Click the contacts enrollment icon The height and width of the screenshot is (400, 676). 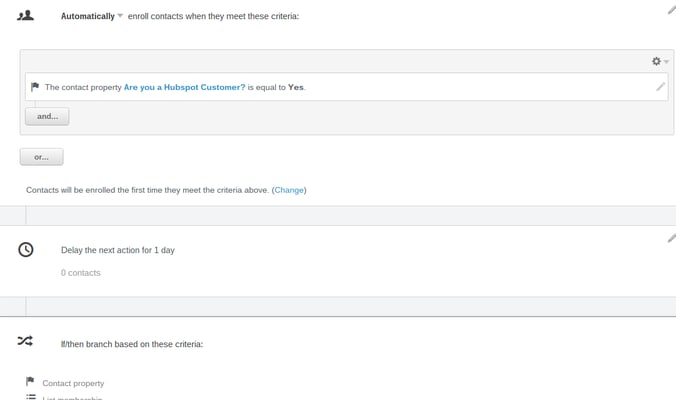(26, 16)
